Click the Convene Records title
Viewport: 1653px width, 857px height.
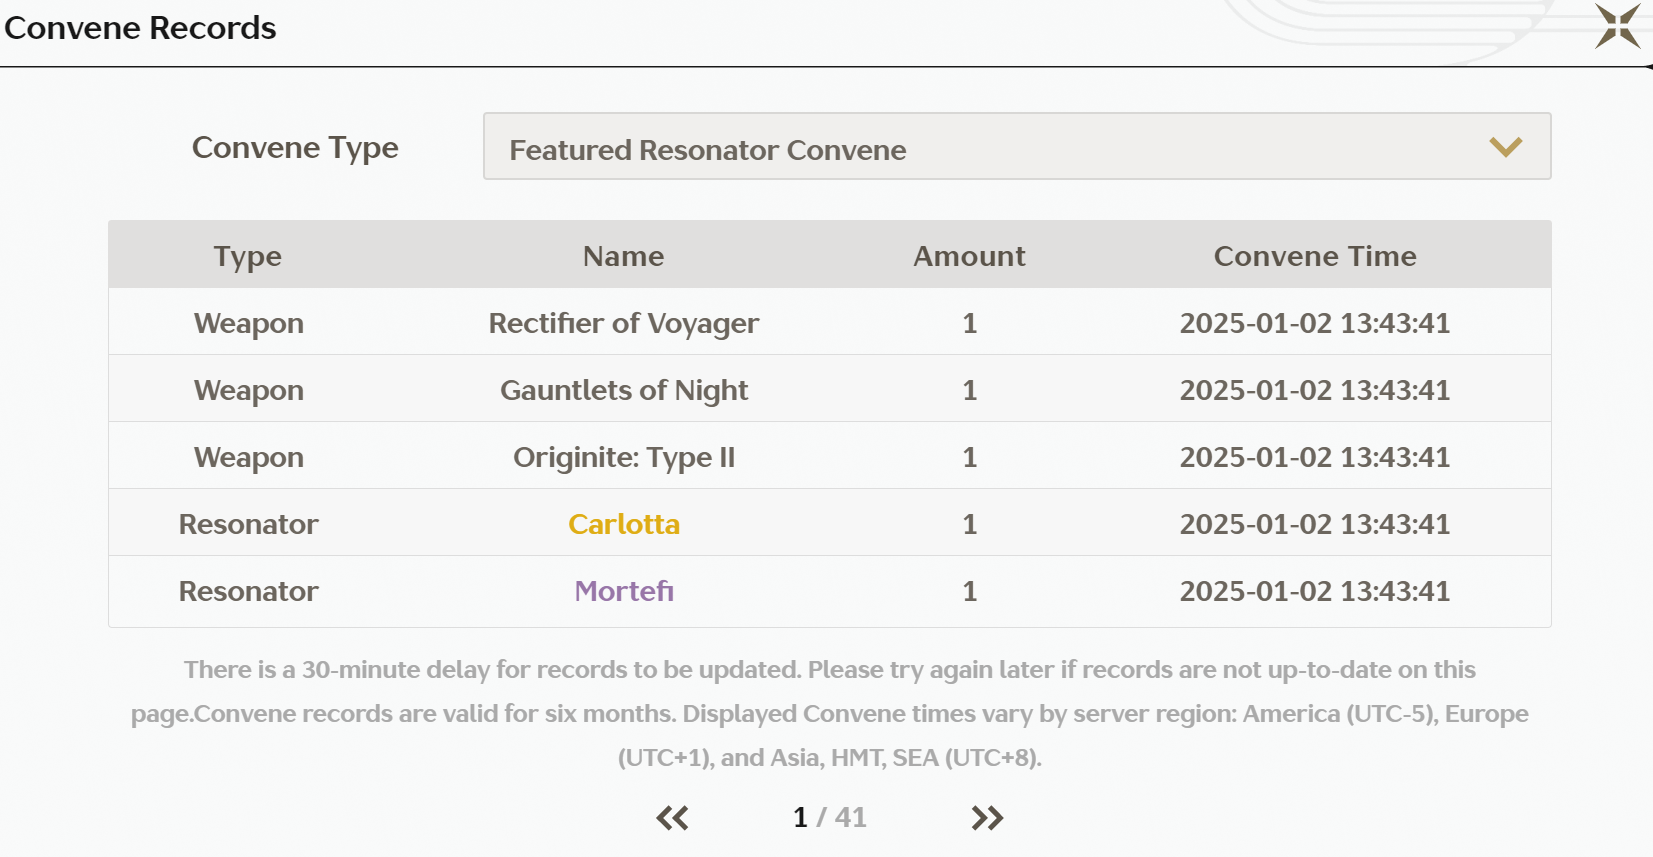(140, 28)
